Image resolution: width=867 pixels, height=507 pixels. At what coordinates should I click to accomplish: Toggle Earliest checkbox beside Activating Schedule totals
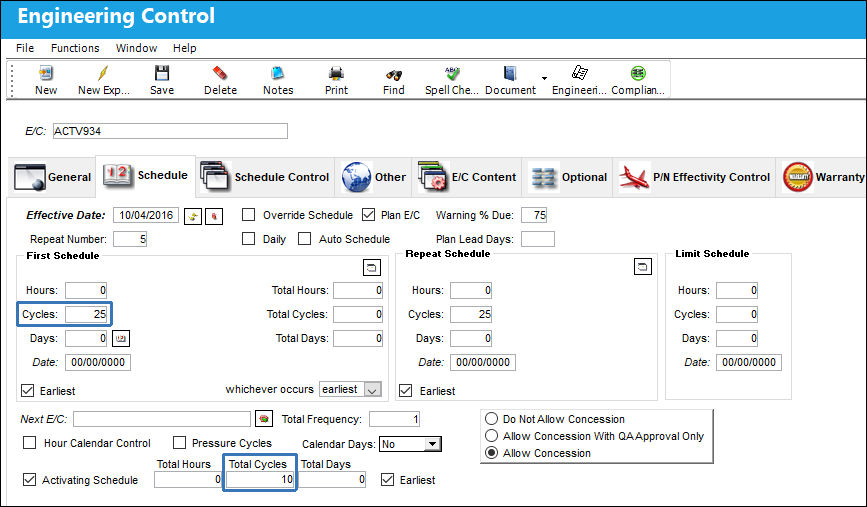coord(388,479)
